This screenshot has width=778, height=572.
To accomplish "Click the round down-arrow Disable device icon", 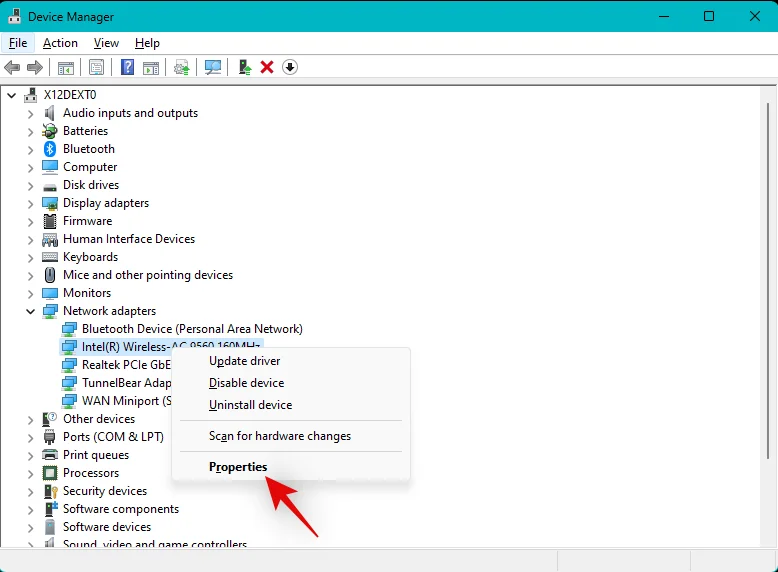I will tap(290, 67).
